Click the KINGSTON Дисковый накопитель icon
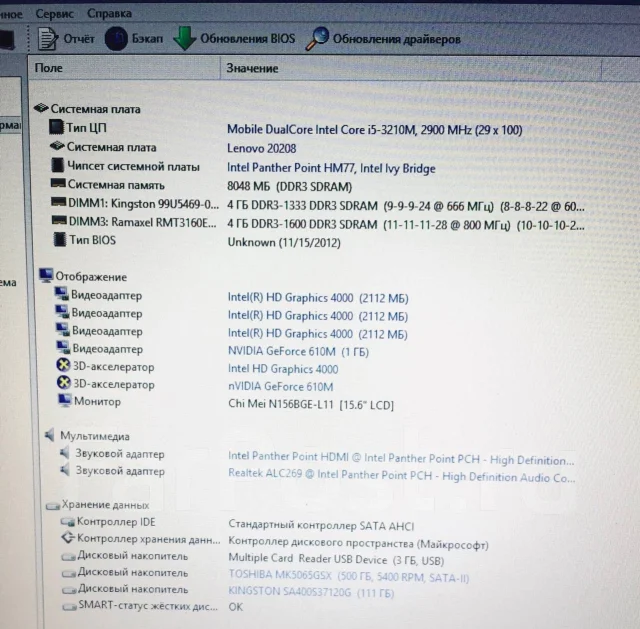Screen dimensions: 640x629 tap(69, 590)
